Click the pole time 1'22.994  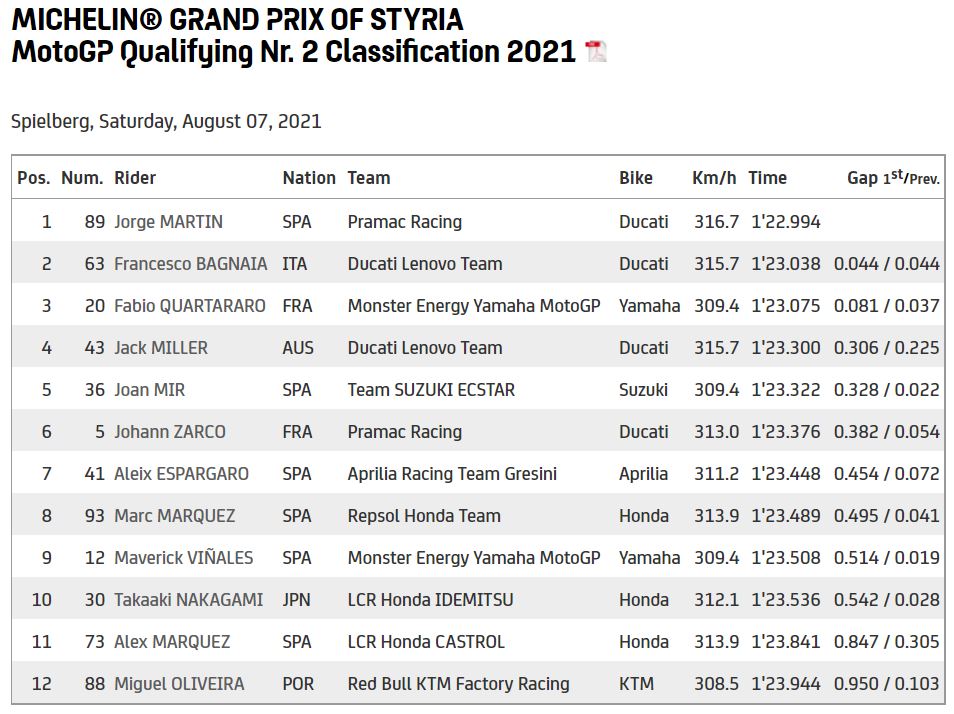(785, 222)
